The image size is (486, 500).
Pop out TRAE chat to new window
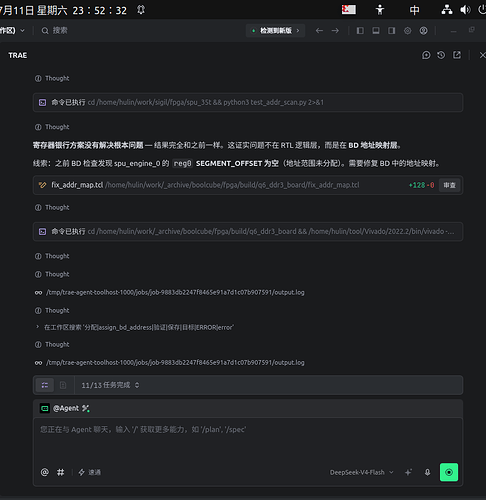coord(457,55)
